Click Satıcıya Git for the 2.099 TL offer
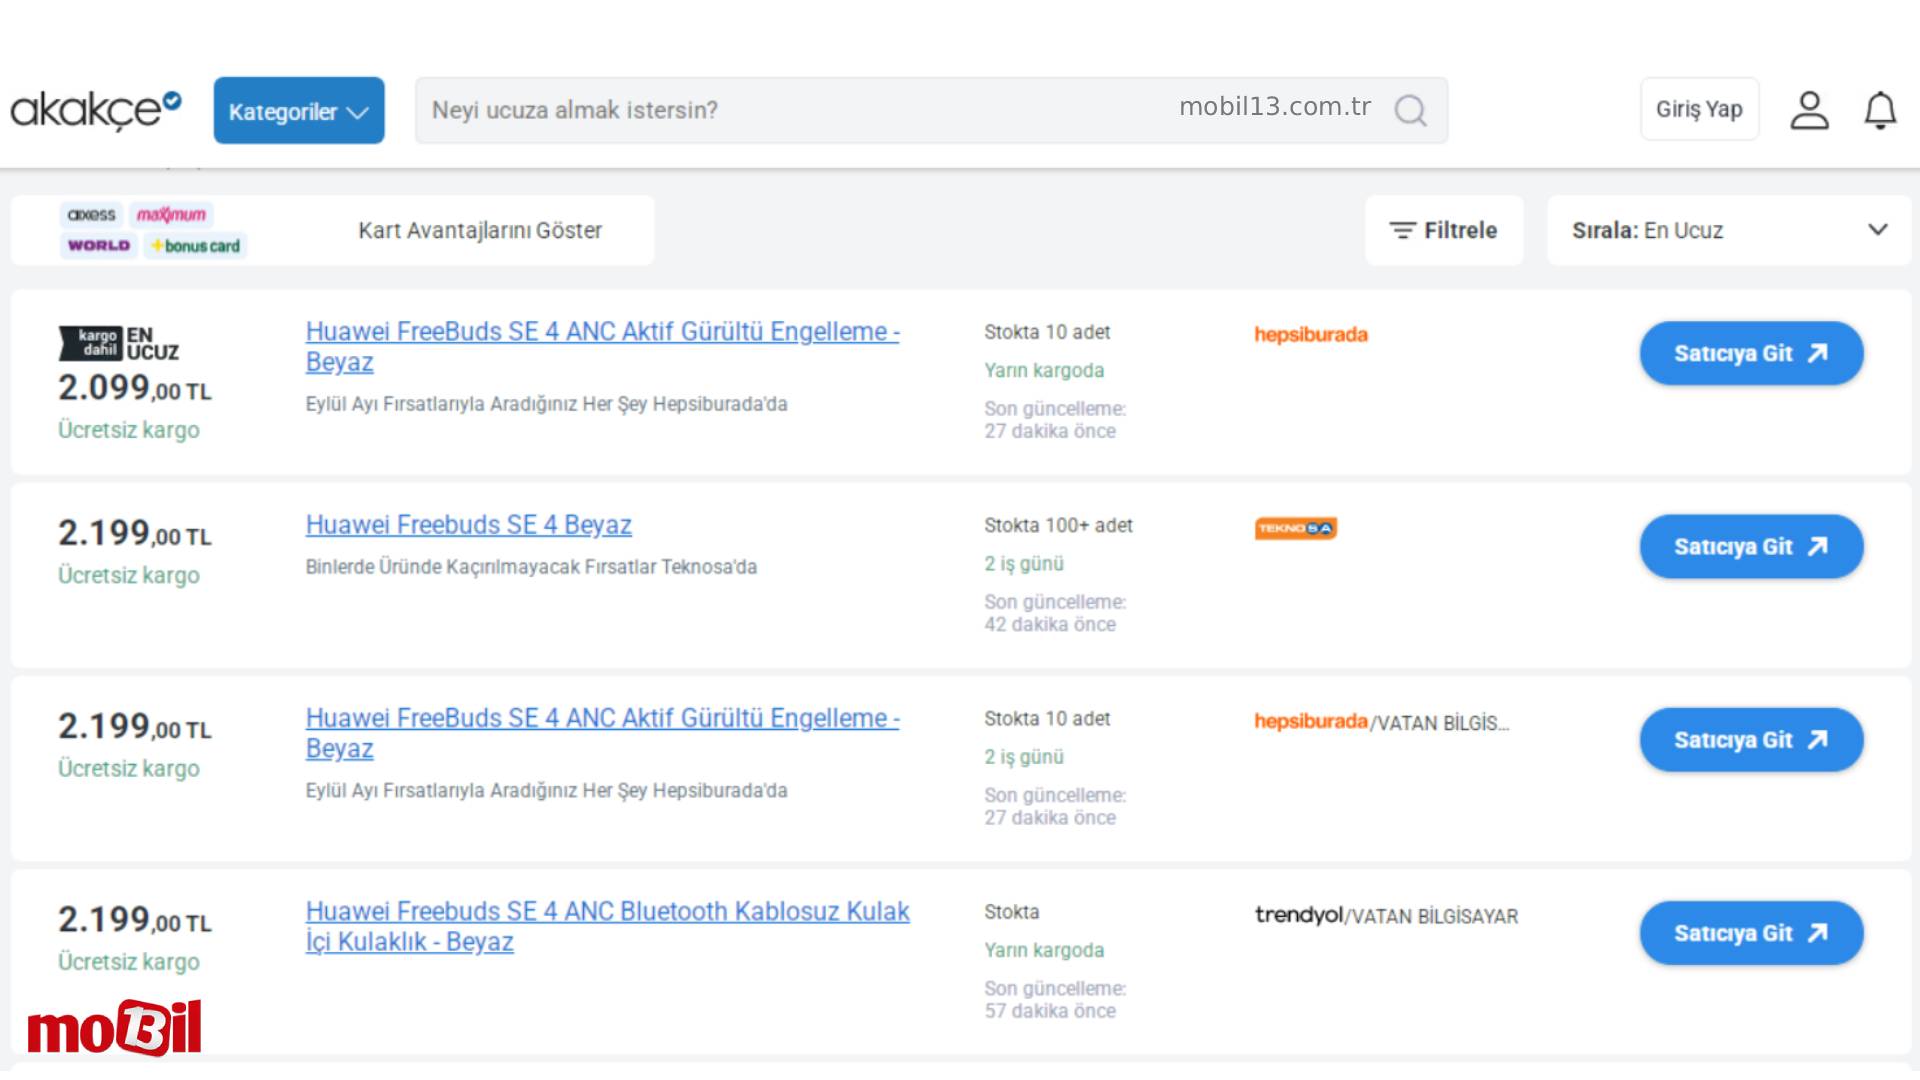 click(x=1751, y=353)
